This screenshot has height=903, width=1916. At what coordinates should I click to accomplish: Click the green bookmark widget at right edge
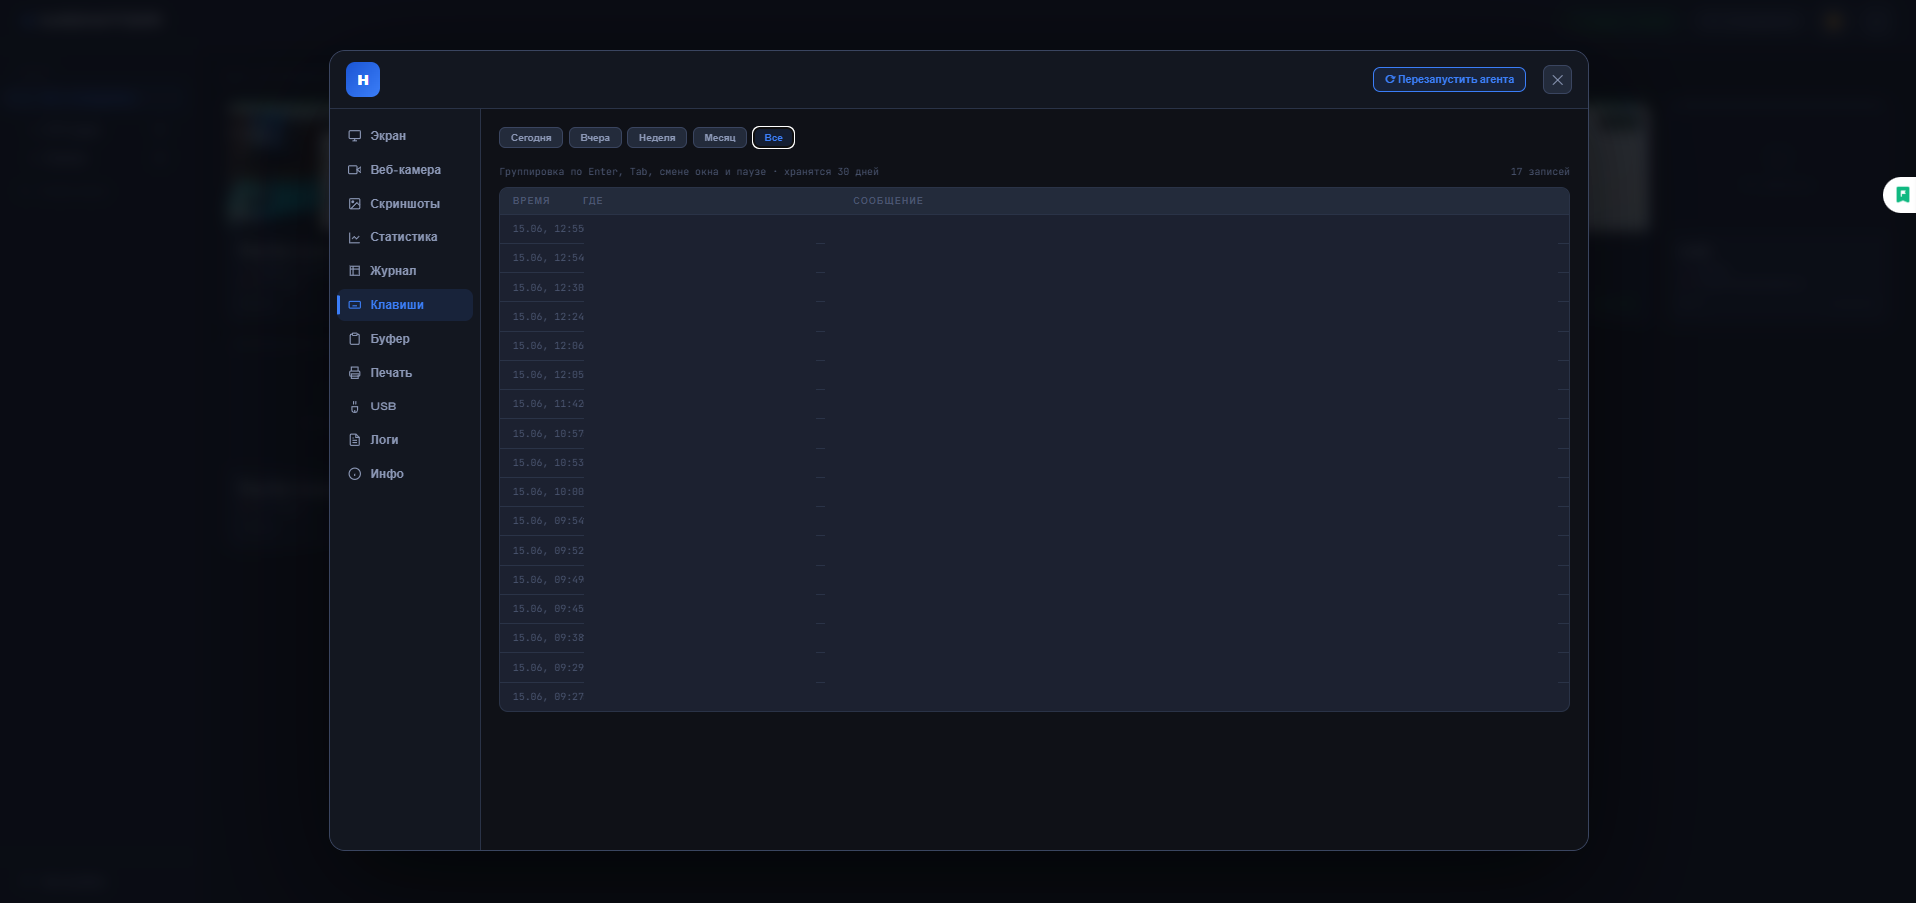[1902, 195]
